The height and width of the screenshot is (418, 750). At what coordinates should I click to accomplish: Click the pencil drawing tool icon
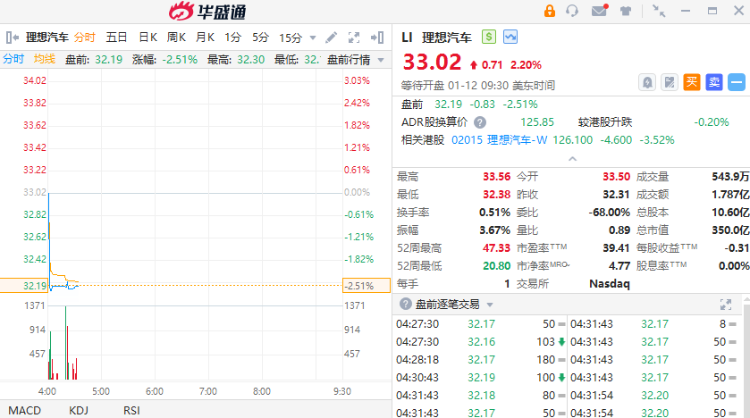332,37
